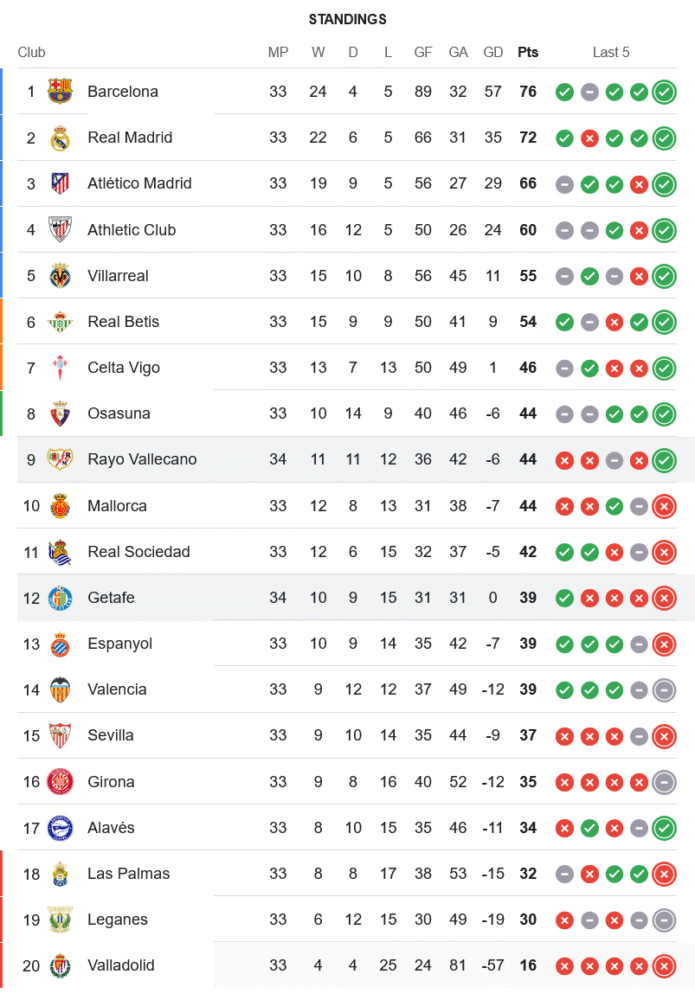
Task: Click the GD column header
Action: click(x=493, y=52)
